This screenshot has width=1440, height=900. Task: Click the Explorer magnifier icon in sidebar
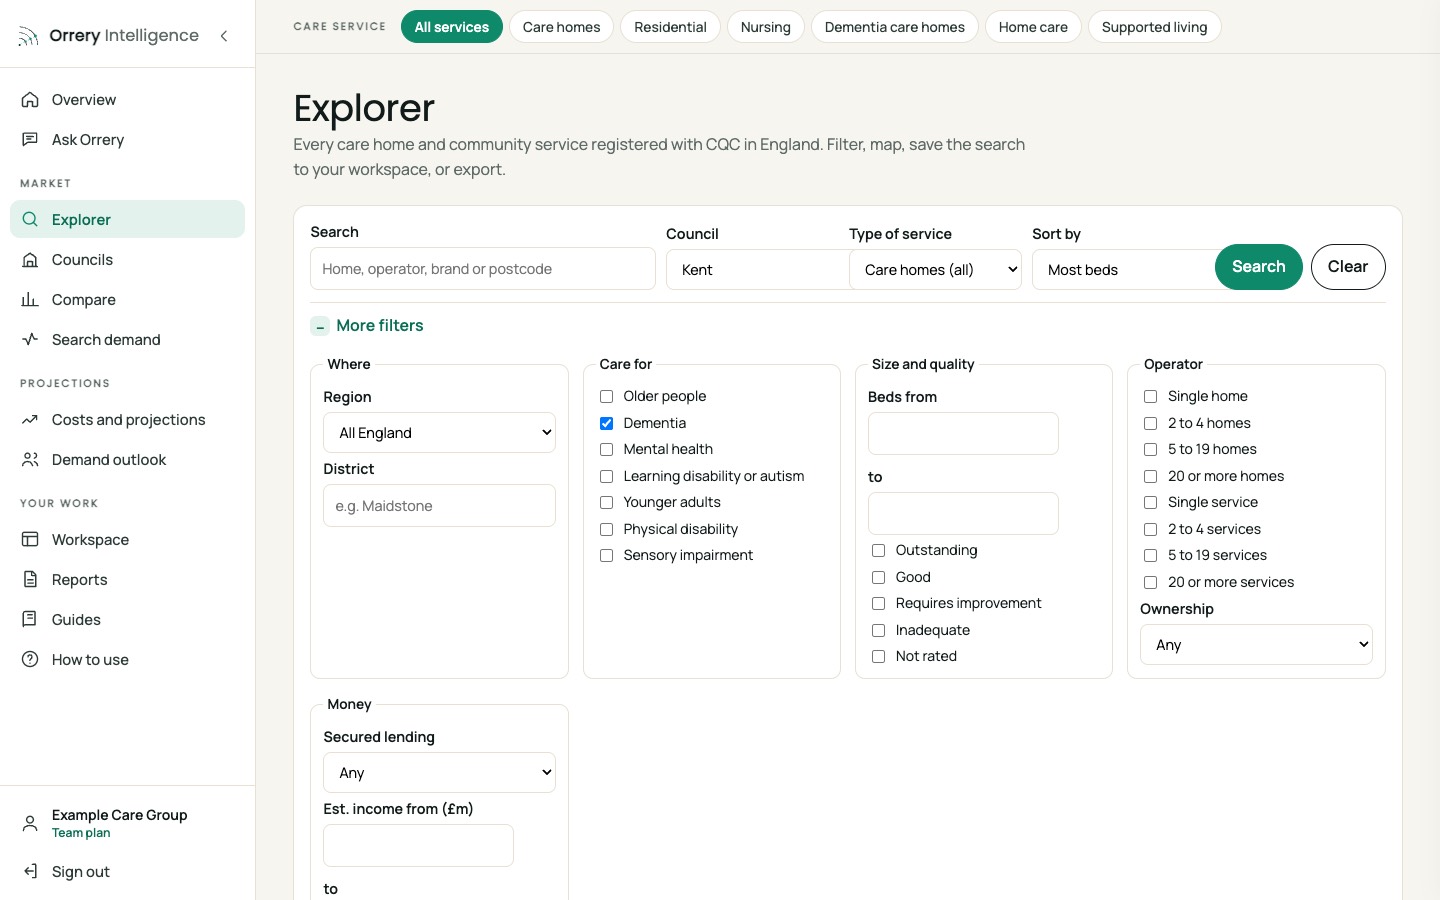tap(30, 220)
